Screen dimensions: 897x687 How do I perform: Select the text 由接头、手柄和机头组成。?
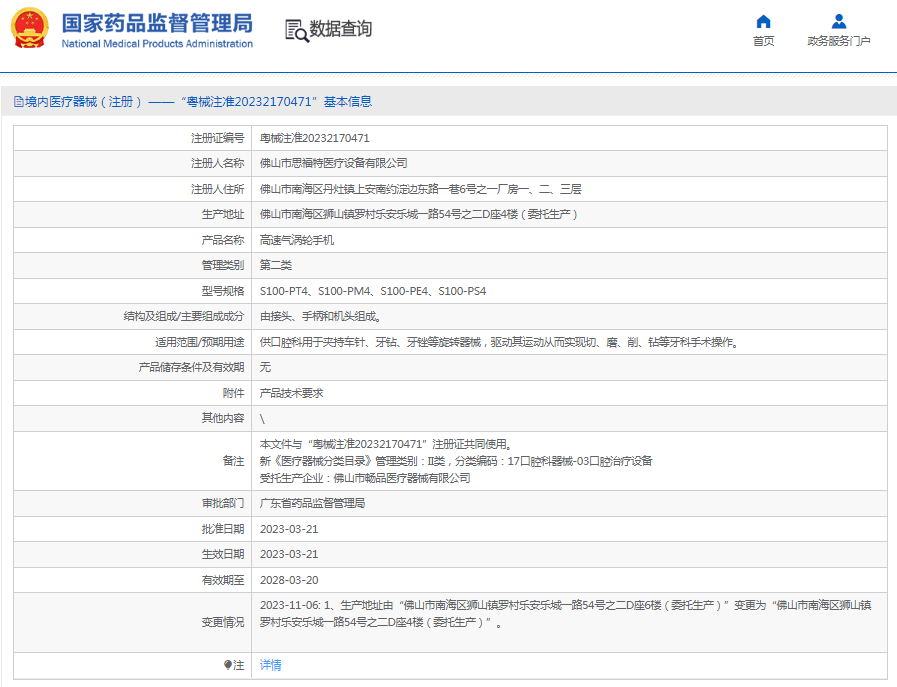[x=320, y=316]
